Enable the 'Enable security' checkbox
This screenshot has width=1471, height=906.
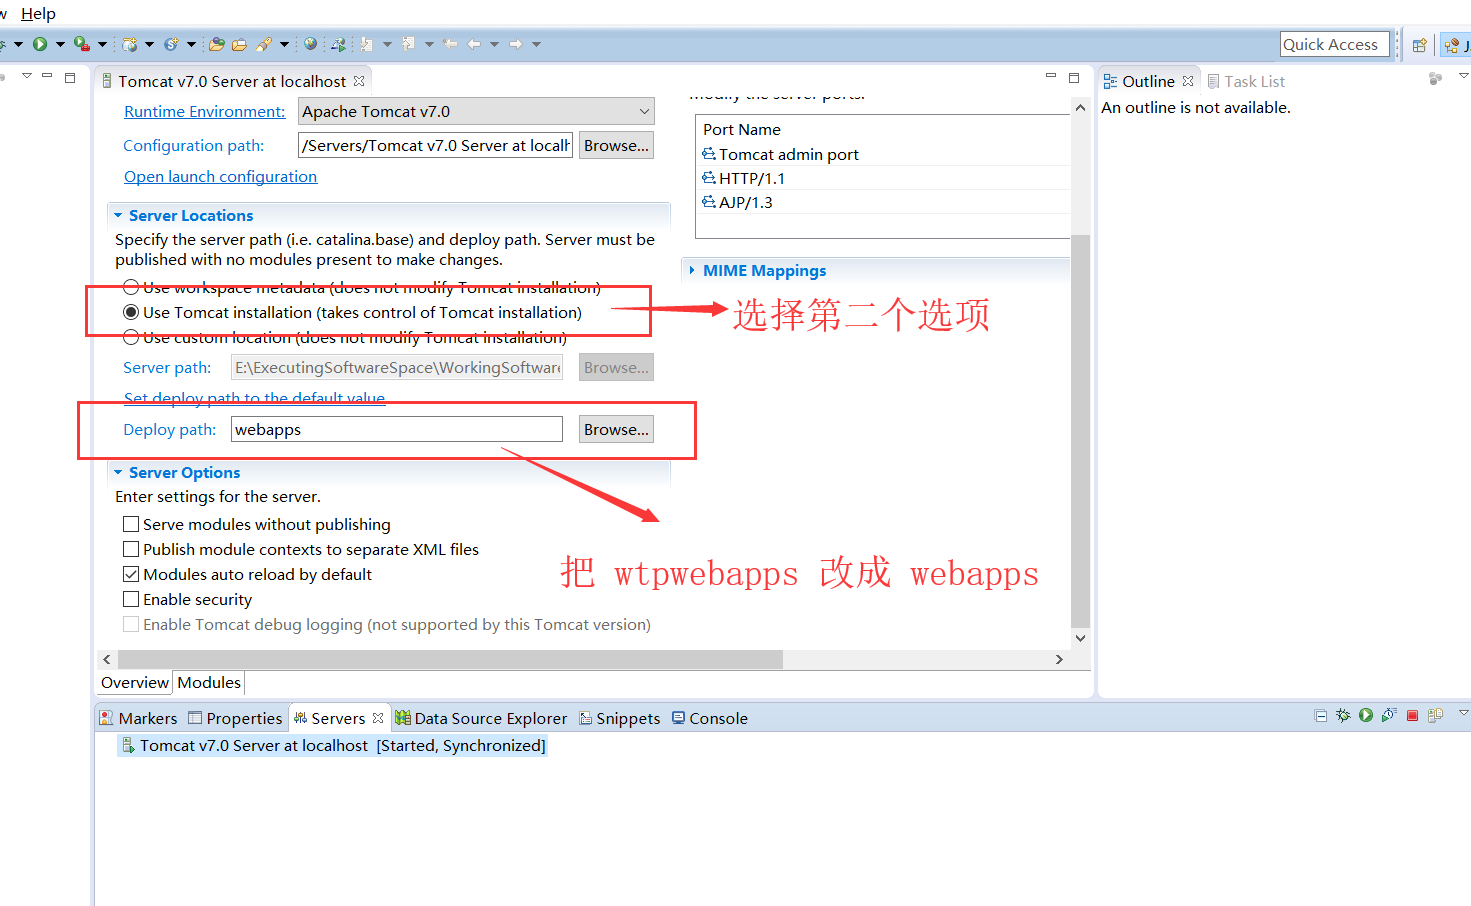131,599
